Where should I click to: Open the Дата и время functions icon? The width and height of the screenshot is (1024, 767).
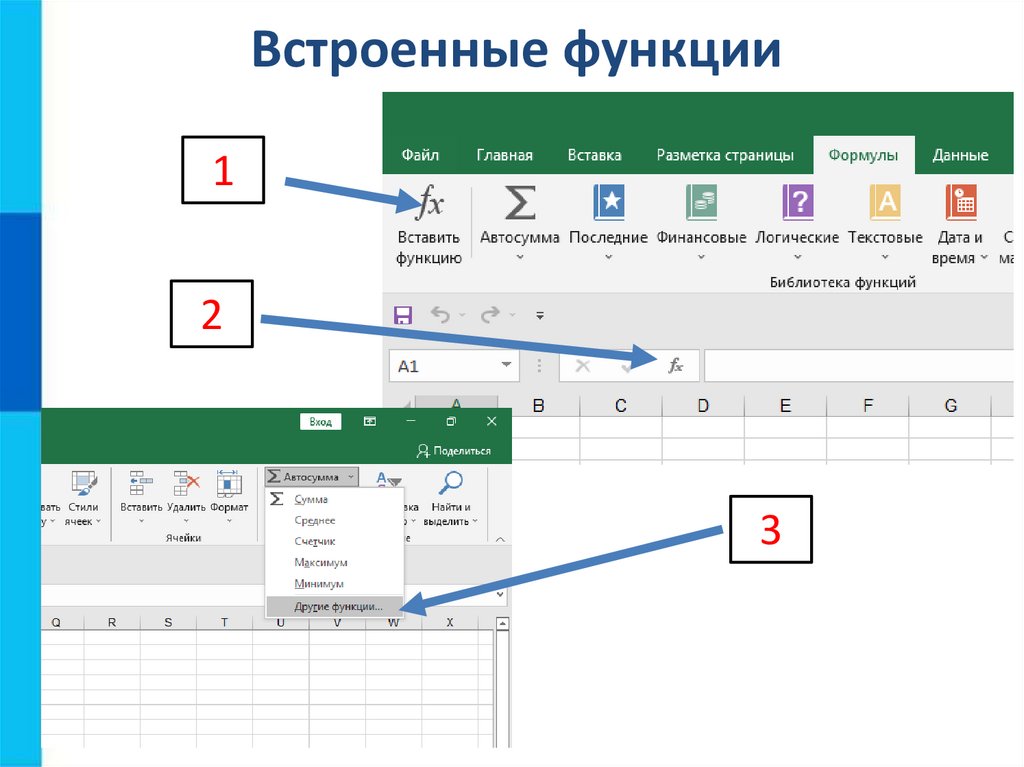961,202
